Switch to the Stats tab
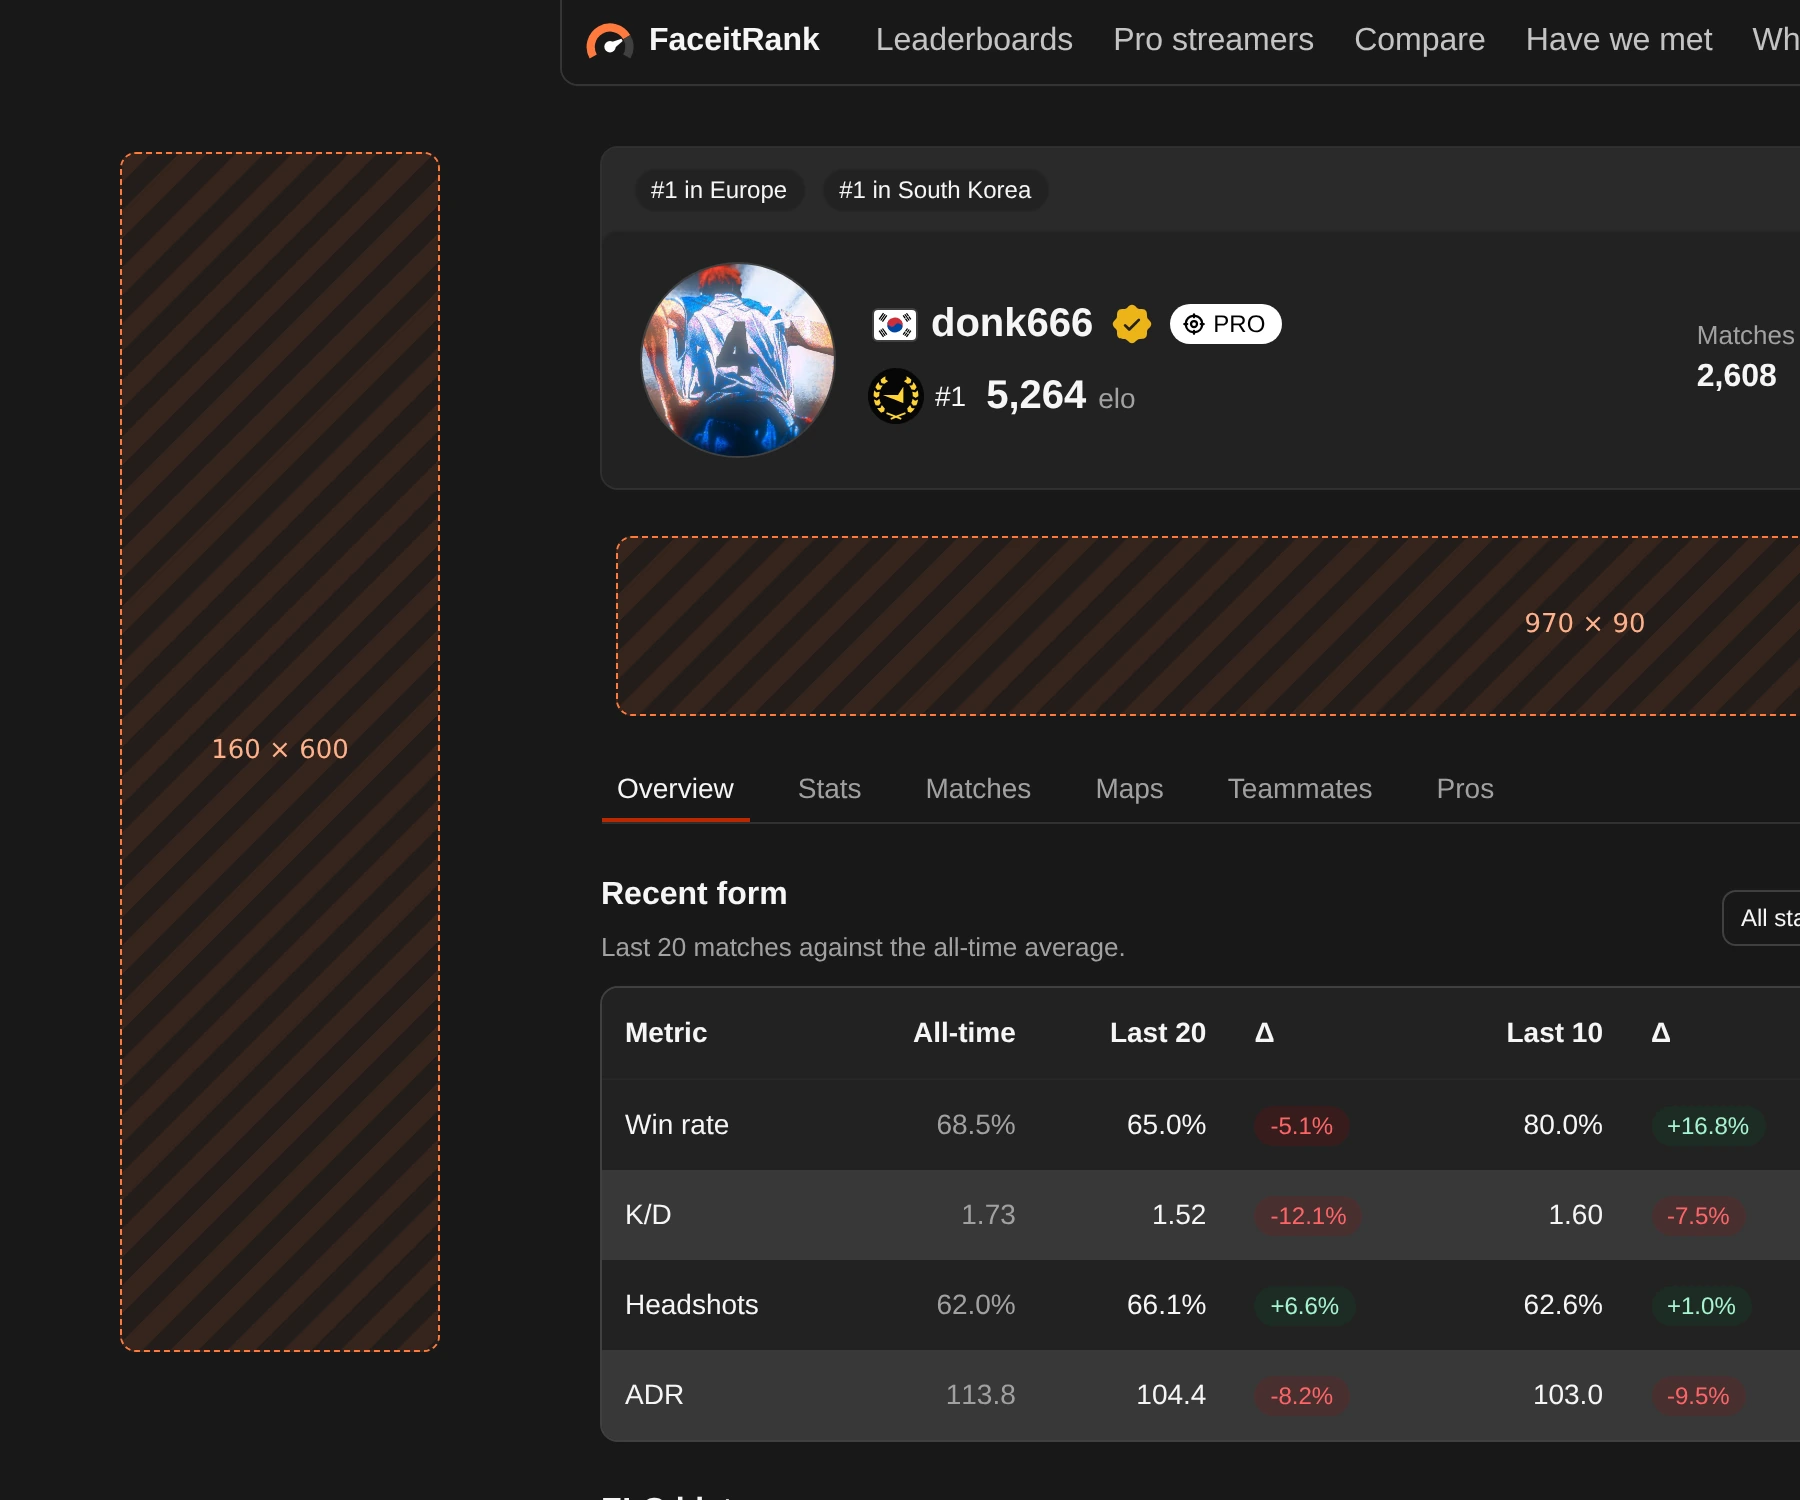 click(829, 789)
